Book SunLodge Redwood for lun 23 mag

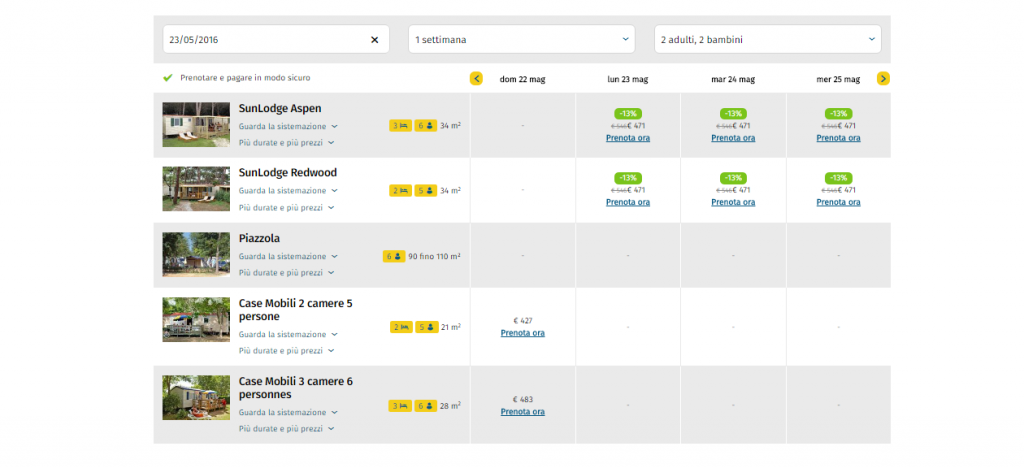[x=628, y=202]
